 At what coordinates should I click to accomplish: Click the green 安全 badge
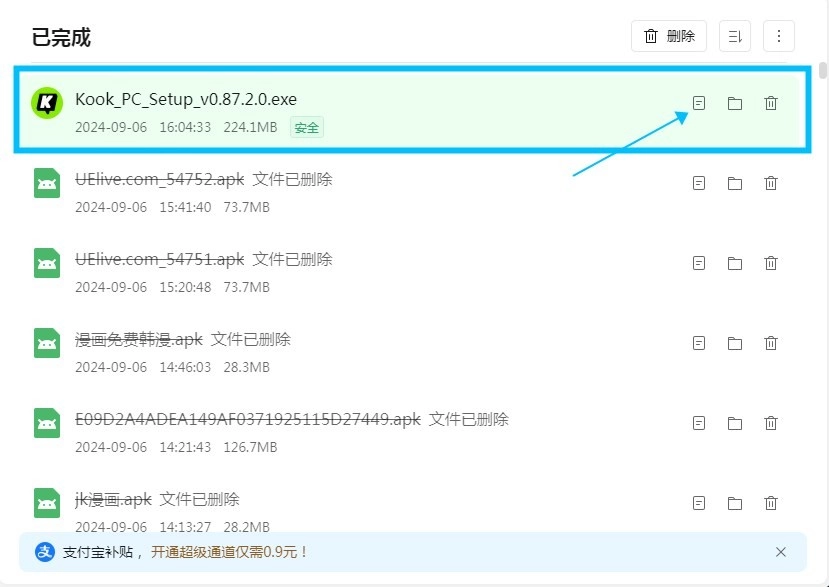pyautogui.click(x=307, y=127)
